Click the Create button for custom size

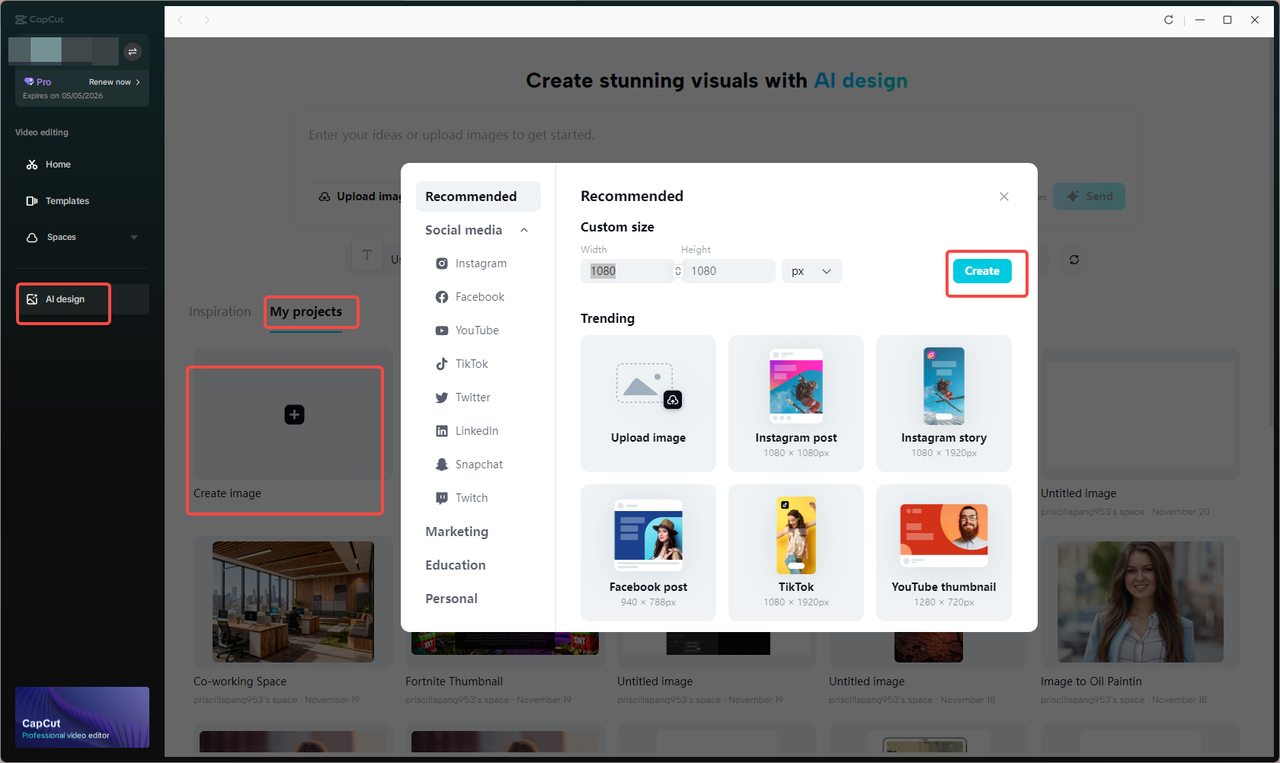point(981,270)
